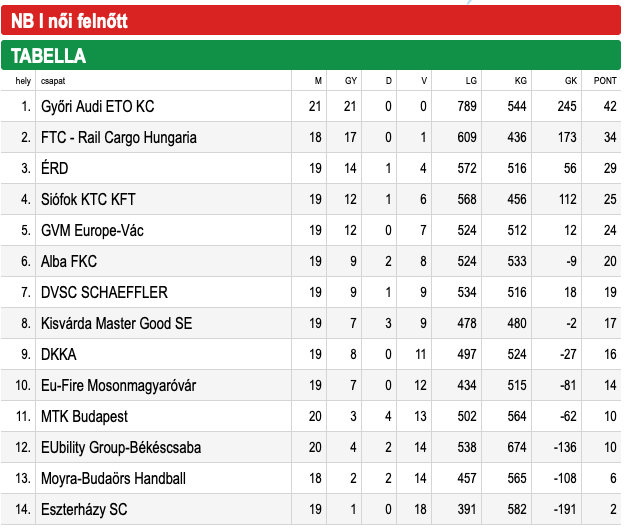Select the GK column header
The image size is (625, 528).
[570, 81]
